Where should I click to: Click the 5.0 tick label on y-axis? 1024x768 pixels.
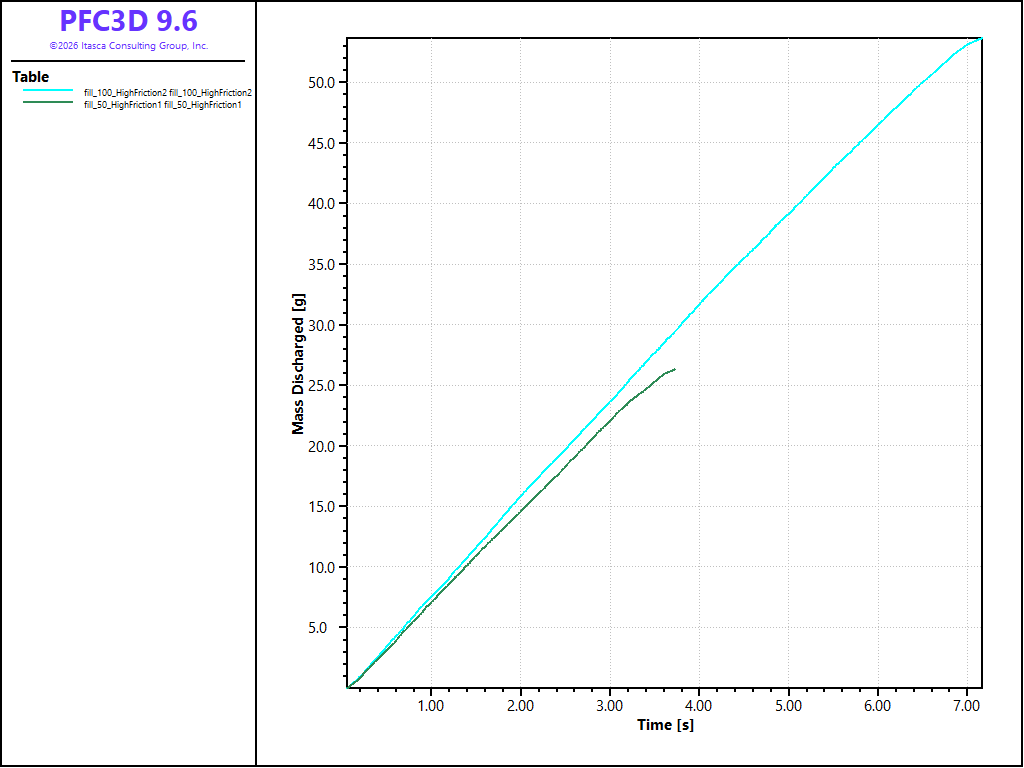(329, 628)
